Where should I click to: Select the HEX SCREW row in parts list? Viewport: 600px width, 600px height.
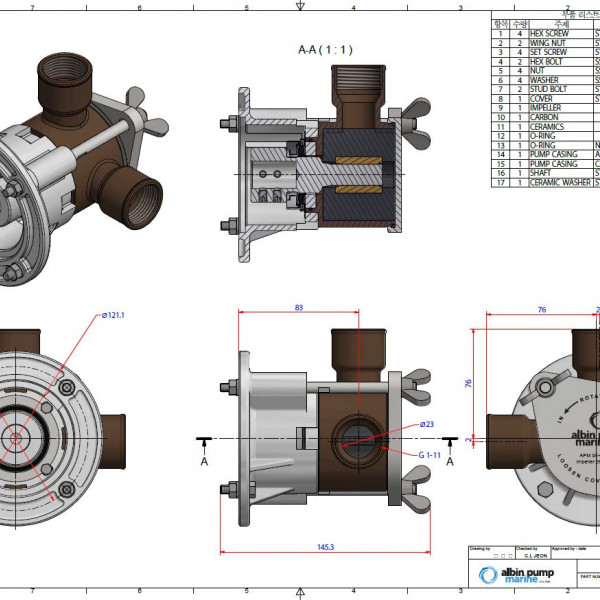click(548, 33)
